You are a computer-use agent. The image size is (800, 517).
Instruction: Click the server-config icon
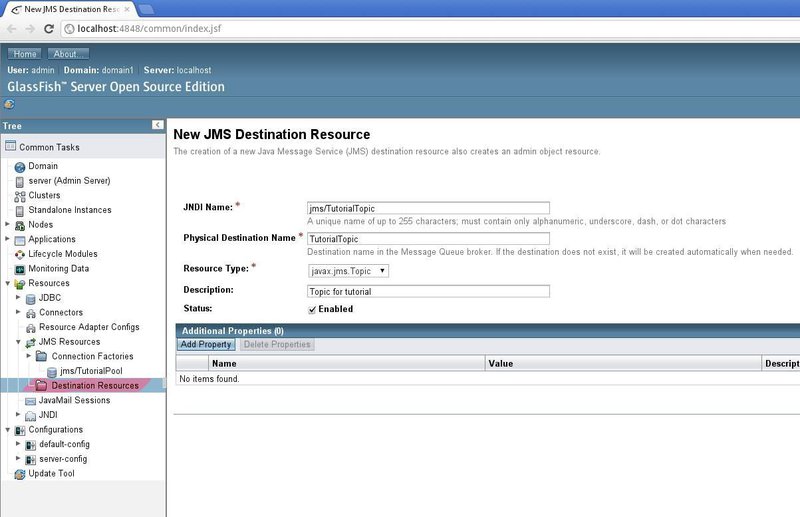point(31,460)
